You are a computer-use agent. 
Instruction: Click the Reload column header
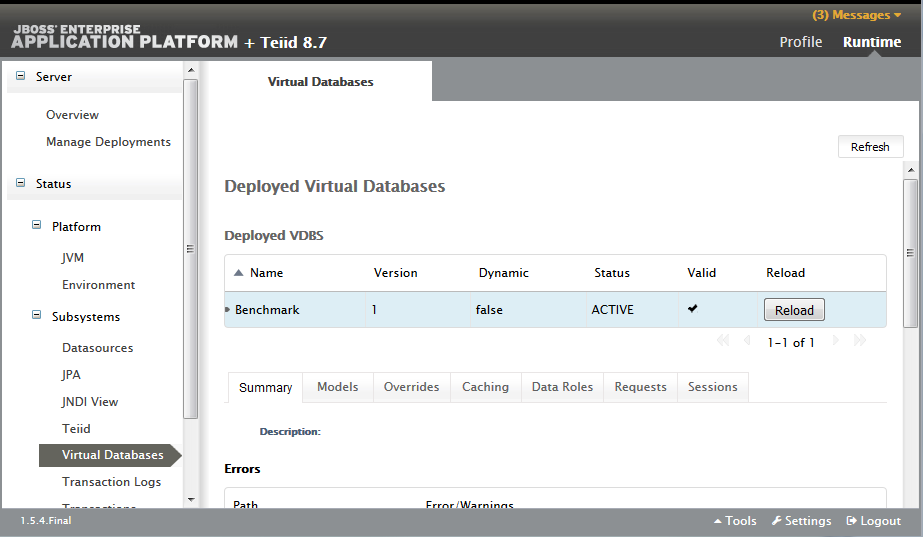(x=785, y=273)
